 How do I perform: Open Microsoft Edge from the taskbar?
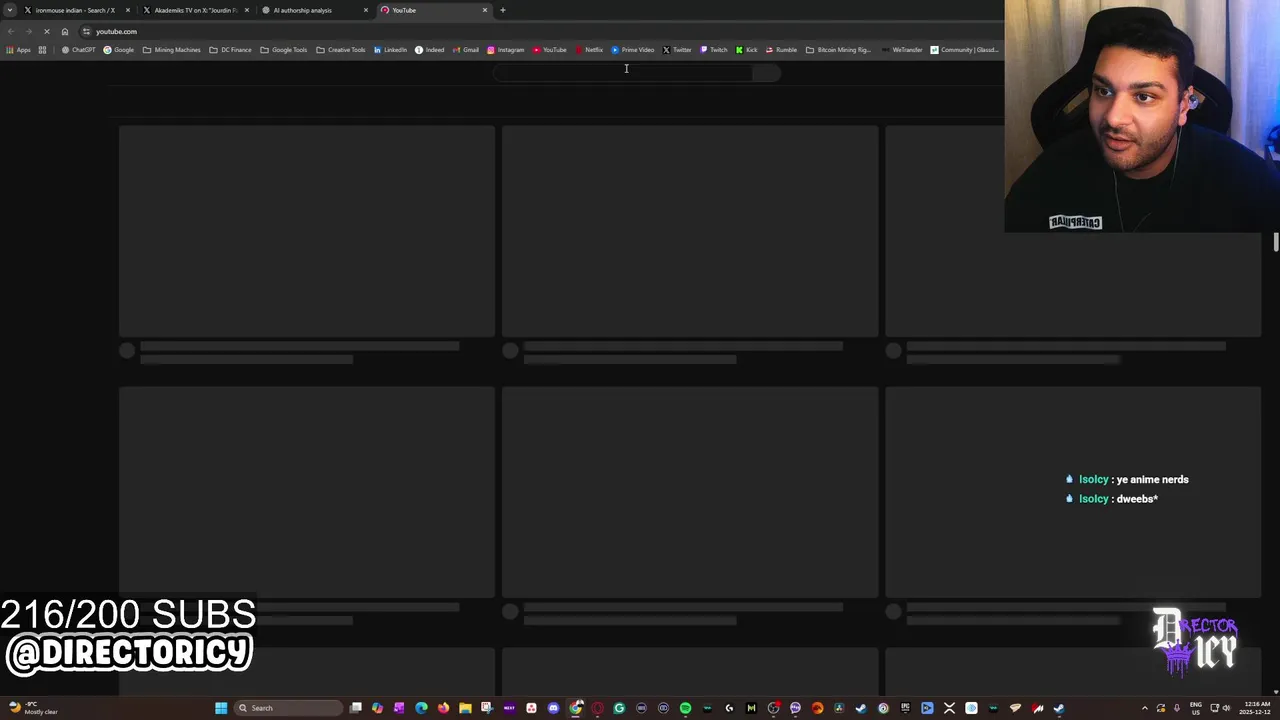(421, 708)
